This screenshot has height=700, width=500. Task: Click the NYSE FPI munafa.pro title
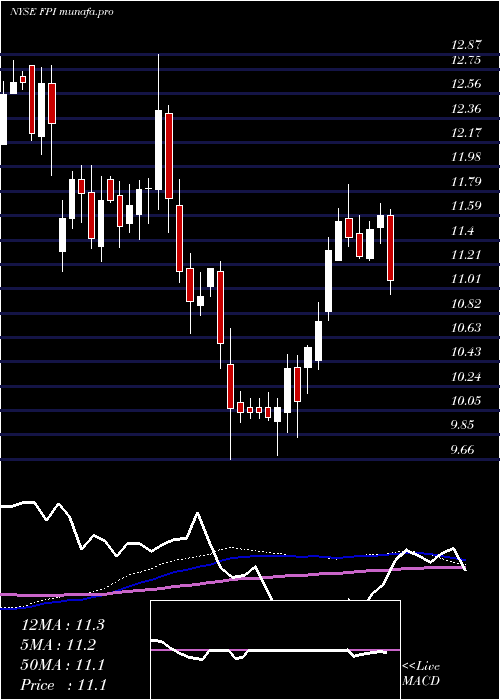pos(62,11)
